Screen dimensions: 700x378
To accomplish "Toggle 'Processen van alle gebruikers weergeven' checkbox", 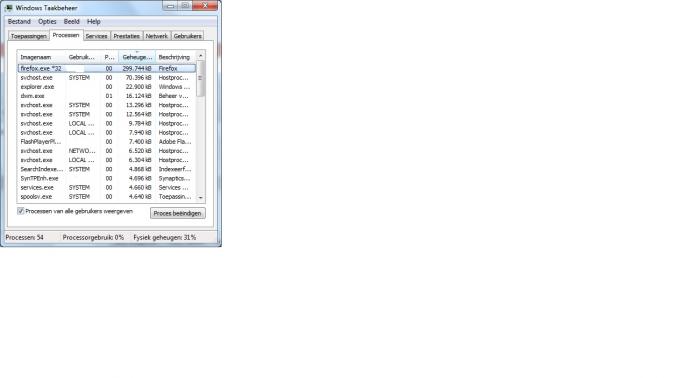I will 21,211.
